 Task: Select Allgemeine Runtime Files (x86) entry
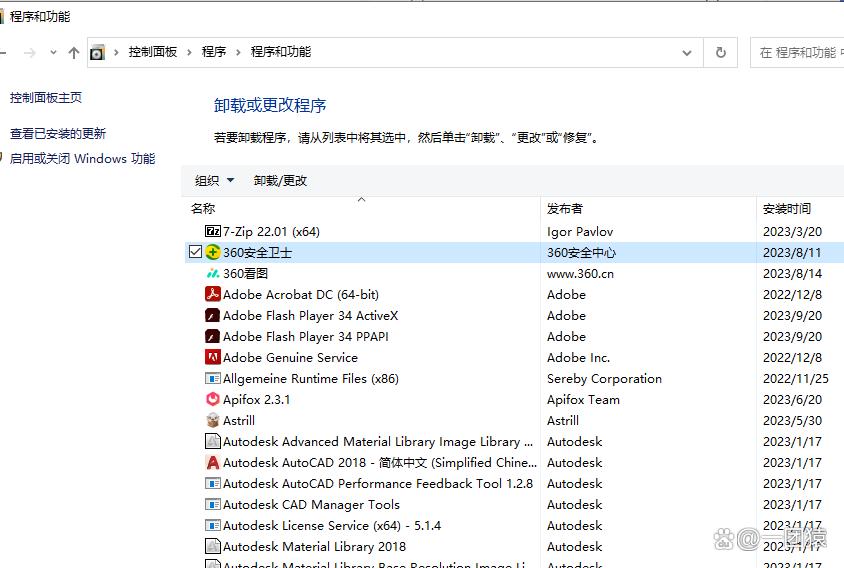pyautogui.click(x=311, y=378)
